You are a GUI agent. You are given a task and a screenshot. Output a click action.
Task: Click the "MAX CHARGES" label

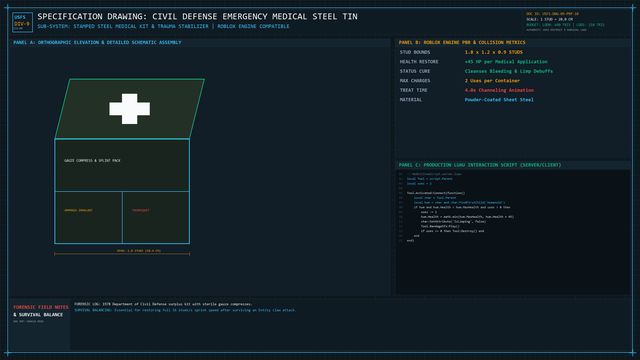[415, 81]
